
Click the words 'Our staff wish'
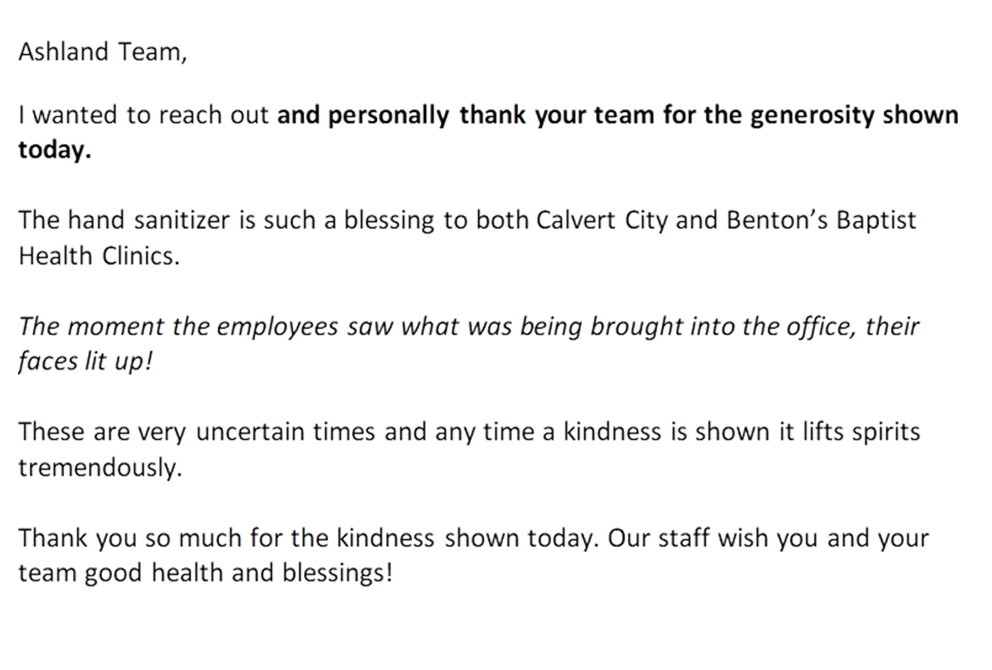[688, 538]
